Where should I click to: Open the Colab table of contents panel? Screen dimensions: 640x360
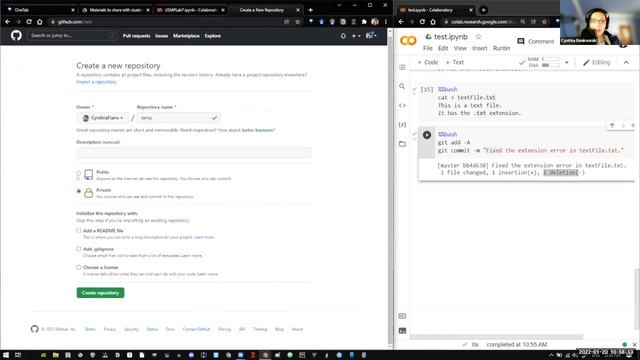[x=402, y=67]
